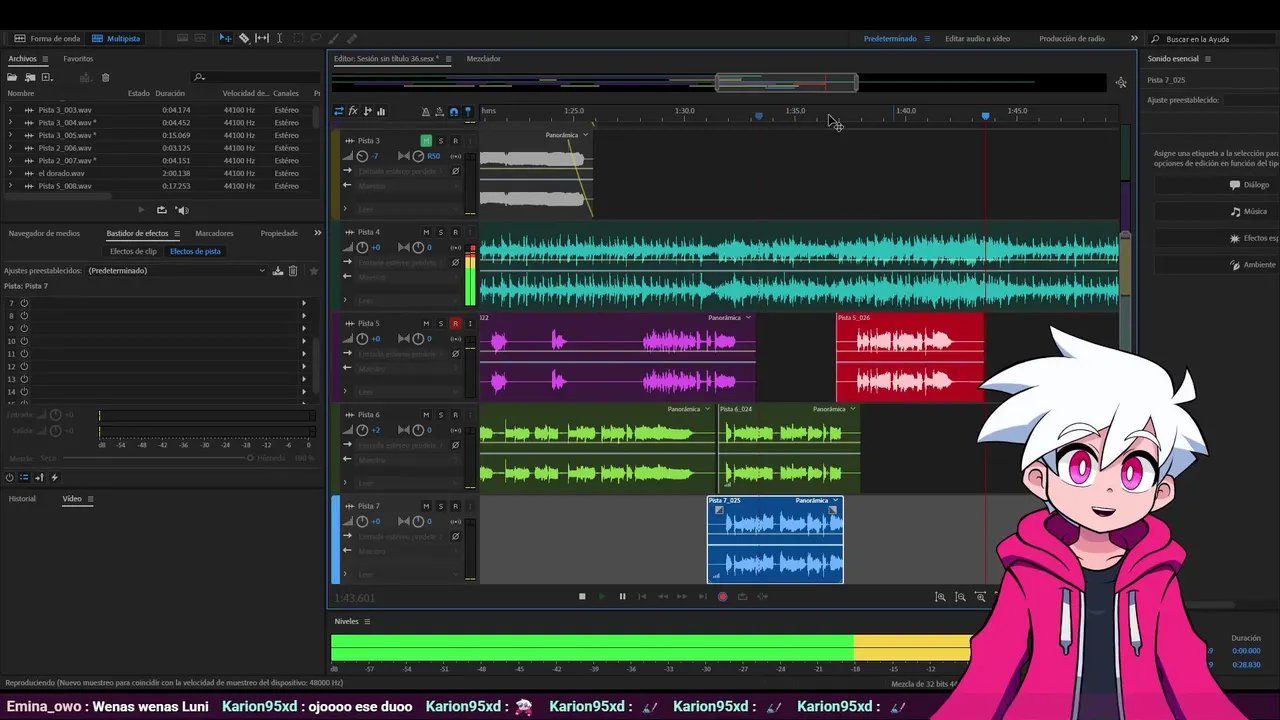The width and height of the screenshot is (1280, 720).
Task: Adjust Pista 4 pan knob
Action: (x=418, y=247)
